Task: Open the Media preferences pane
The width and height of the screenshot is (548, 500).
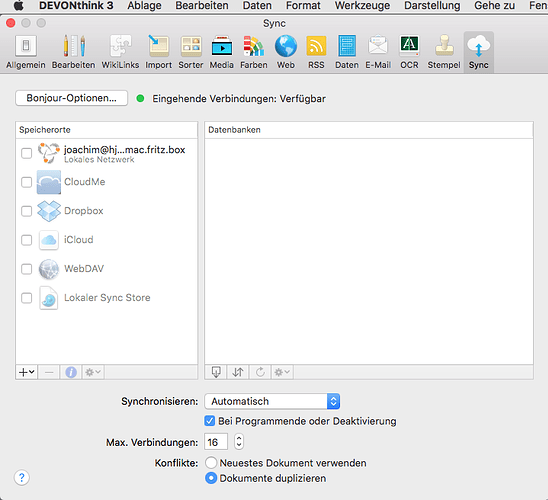Action: click(222, 52)
